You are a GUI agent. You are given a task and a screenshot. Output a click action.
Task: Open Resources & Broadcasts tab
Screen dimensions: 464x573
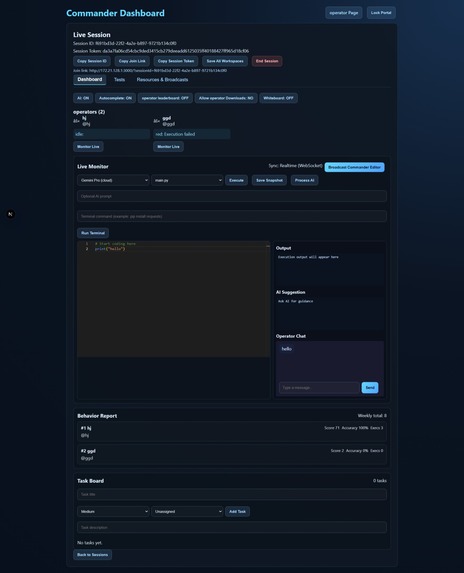point(162,80)
